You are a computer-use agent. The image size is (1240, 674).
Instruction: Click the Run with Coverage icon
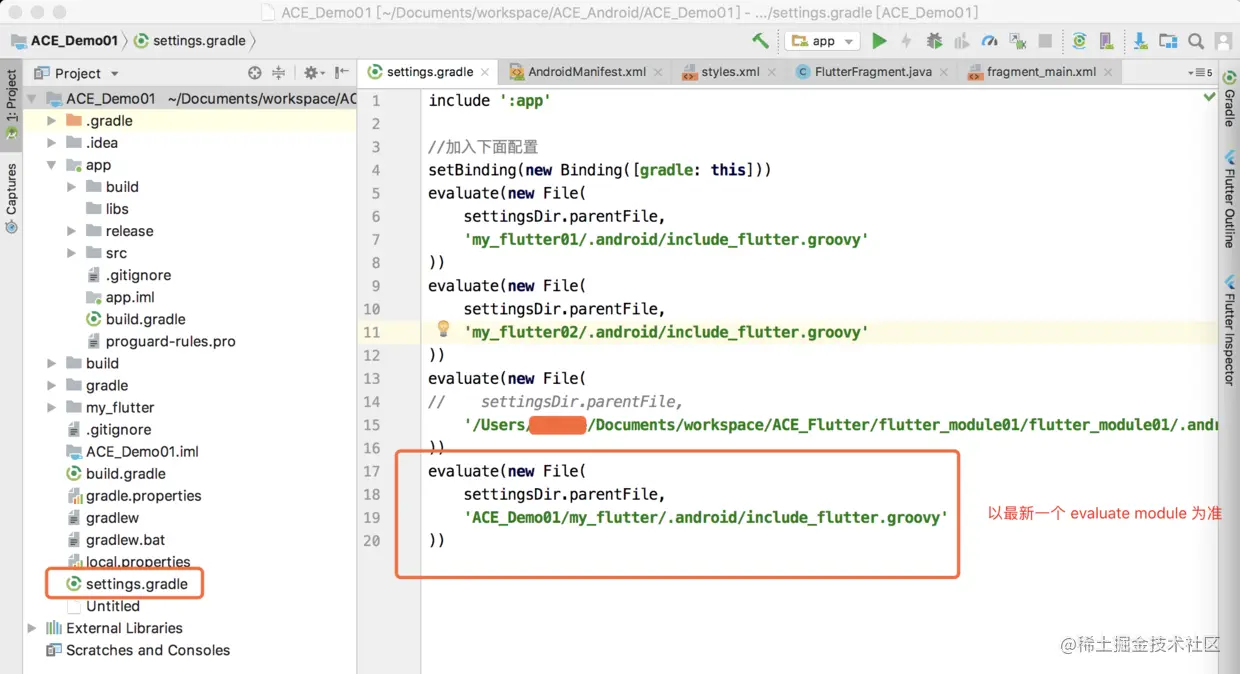[962, 41]
